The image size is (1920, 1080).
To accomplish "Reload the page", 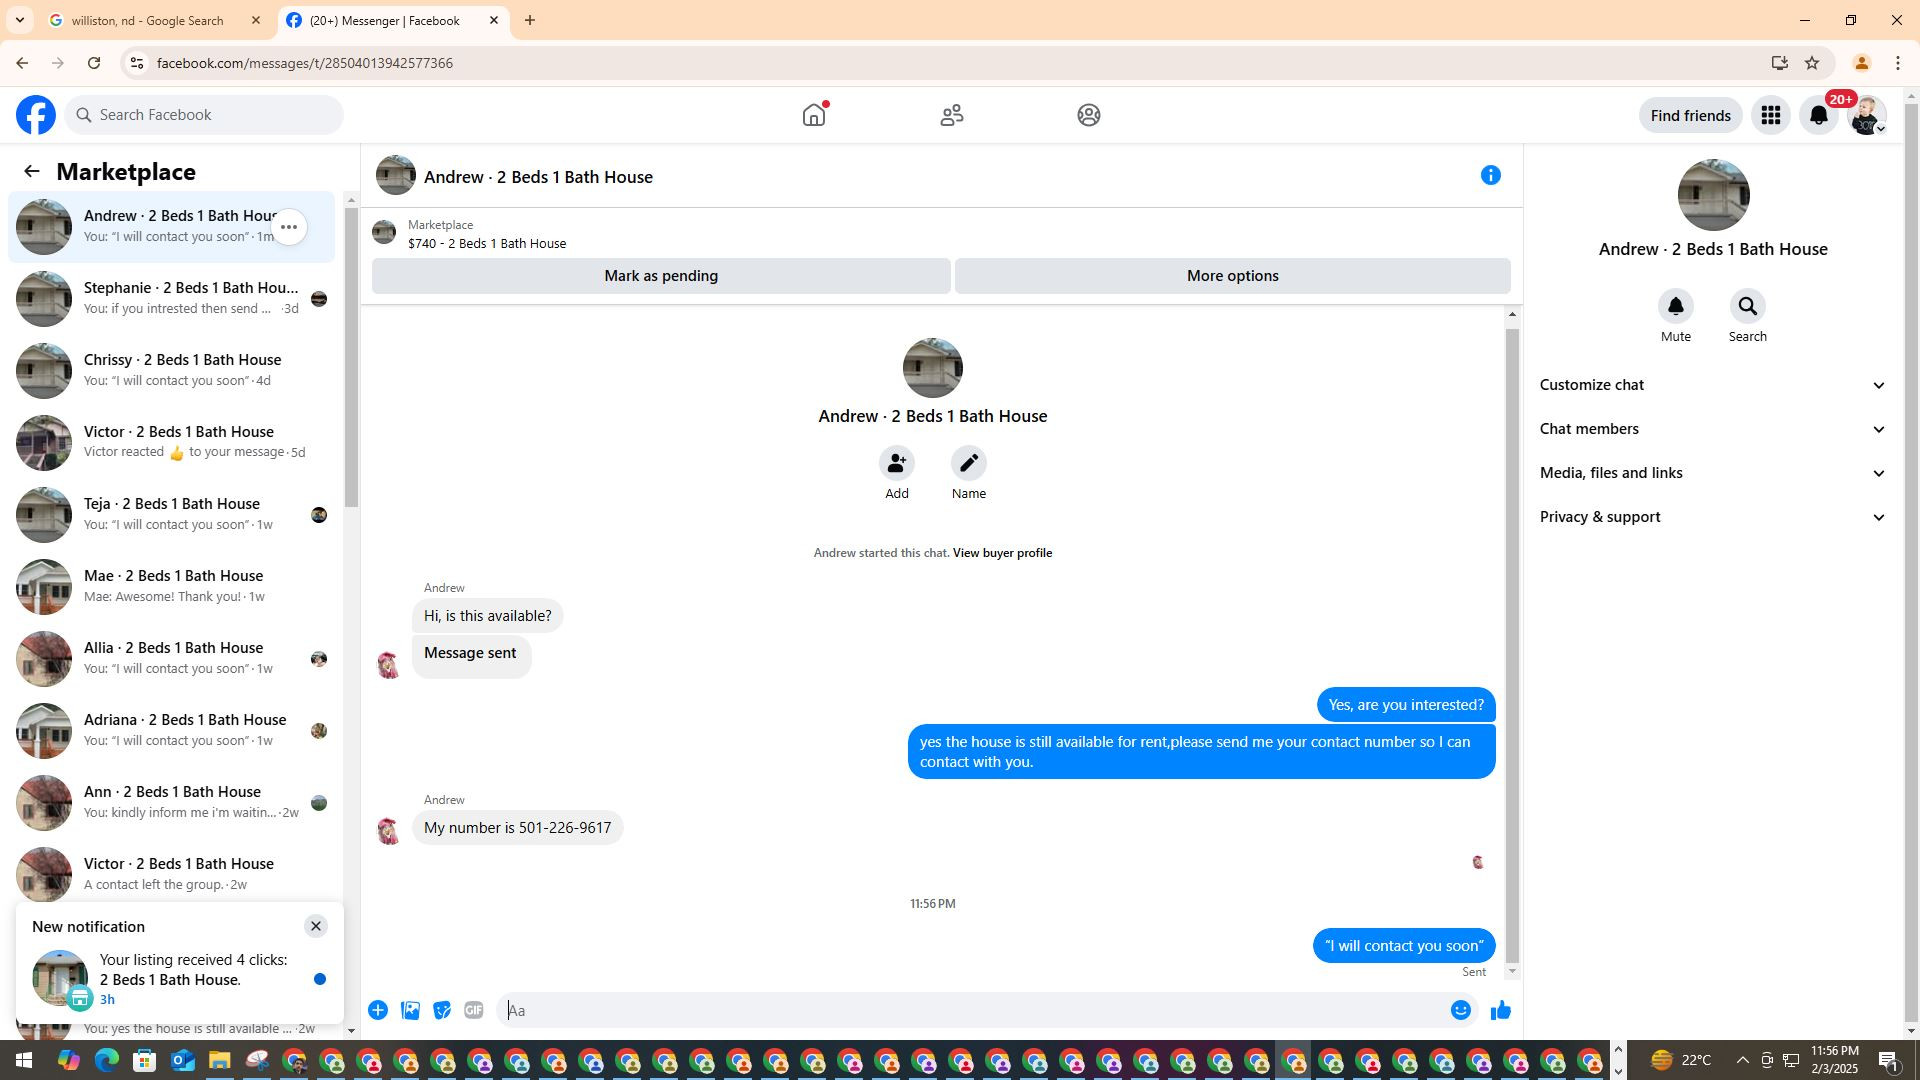I will point(94,63).
